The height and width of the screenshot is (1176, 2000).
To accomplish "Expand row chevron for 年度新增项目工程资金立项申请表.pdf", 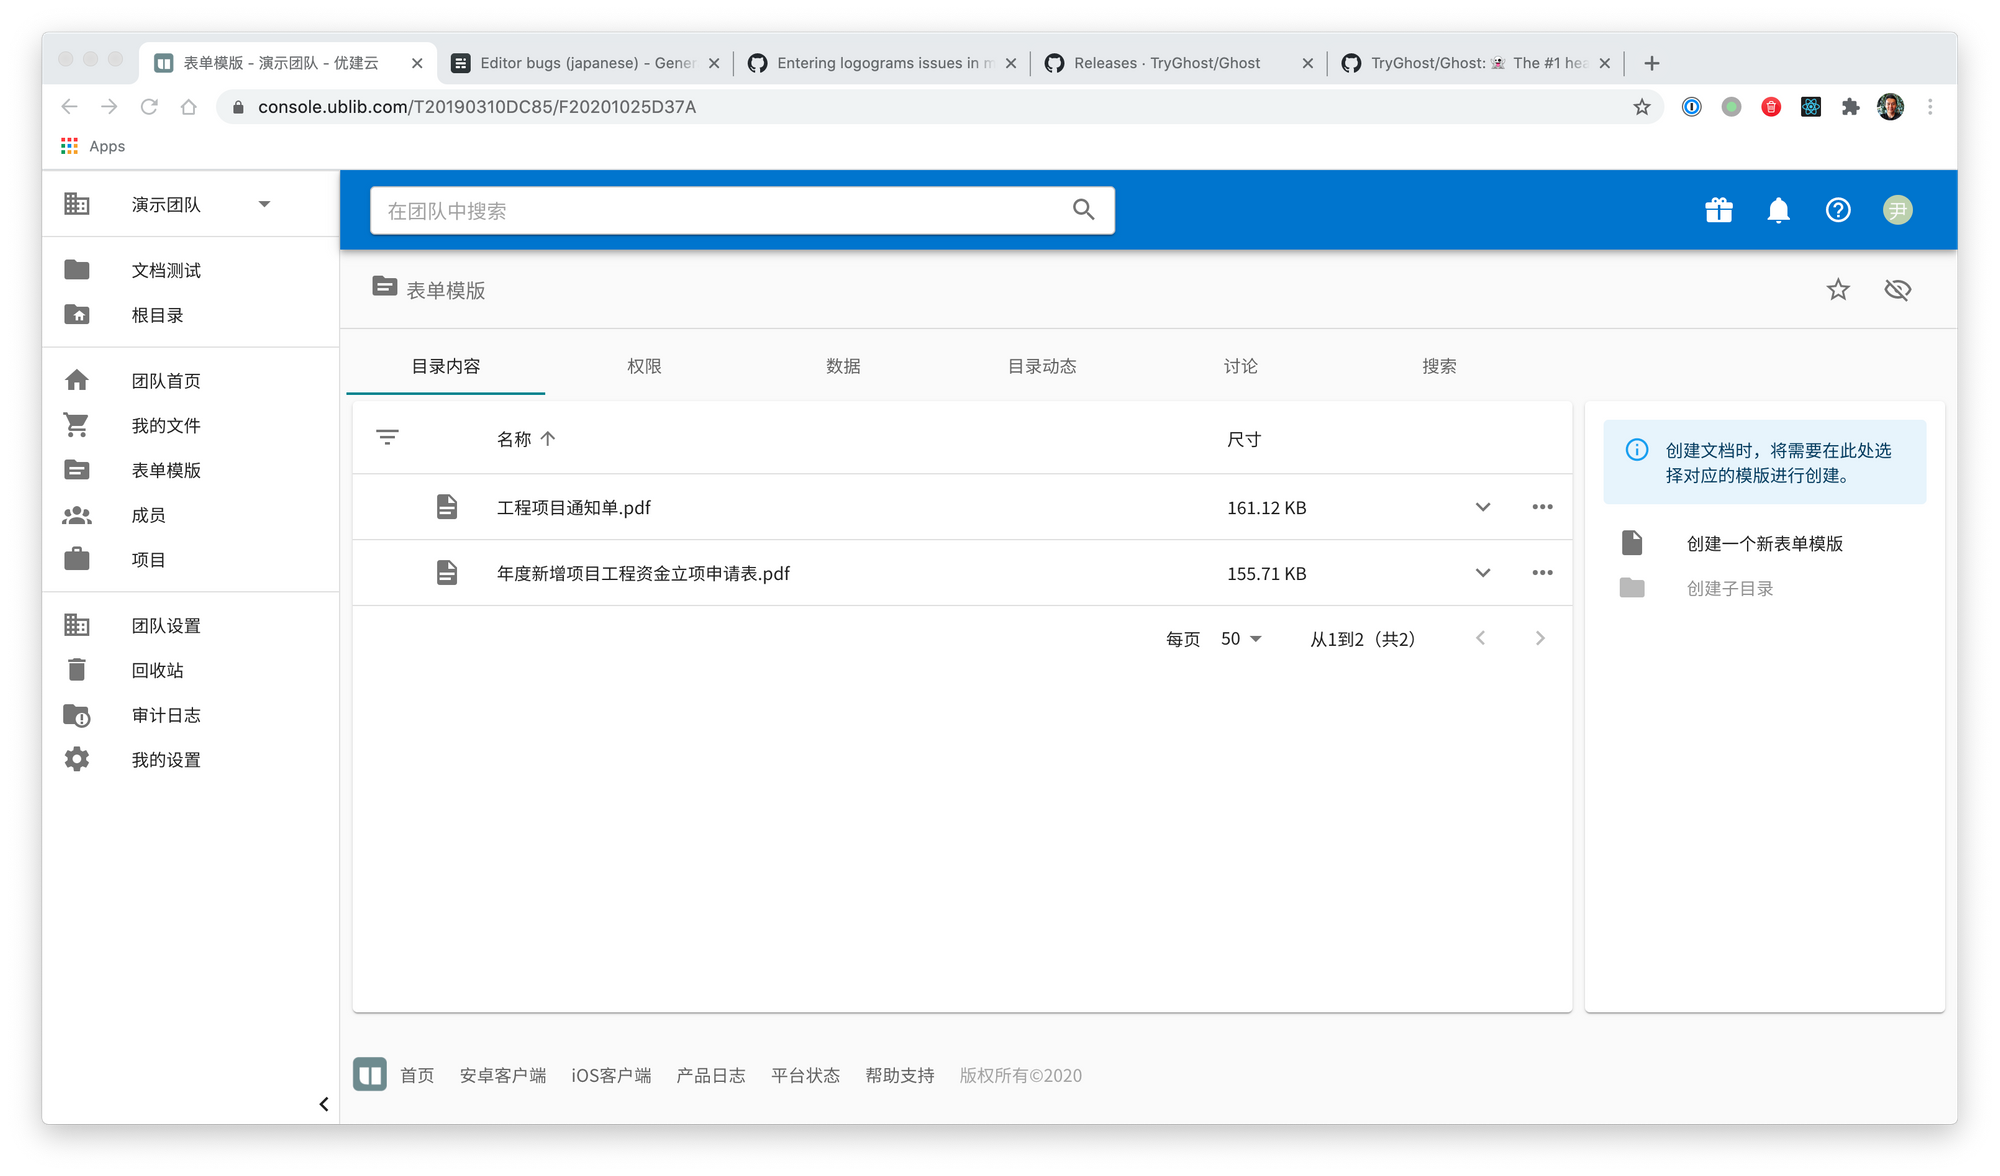I will pos(1483,573).
